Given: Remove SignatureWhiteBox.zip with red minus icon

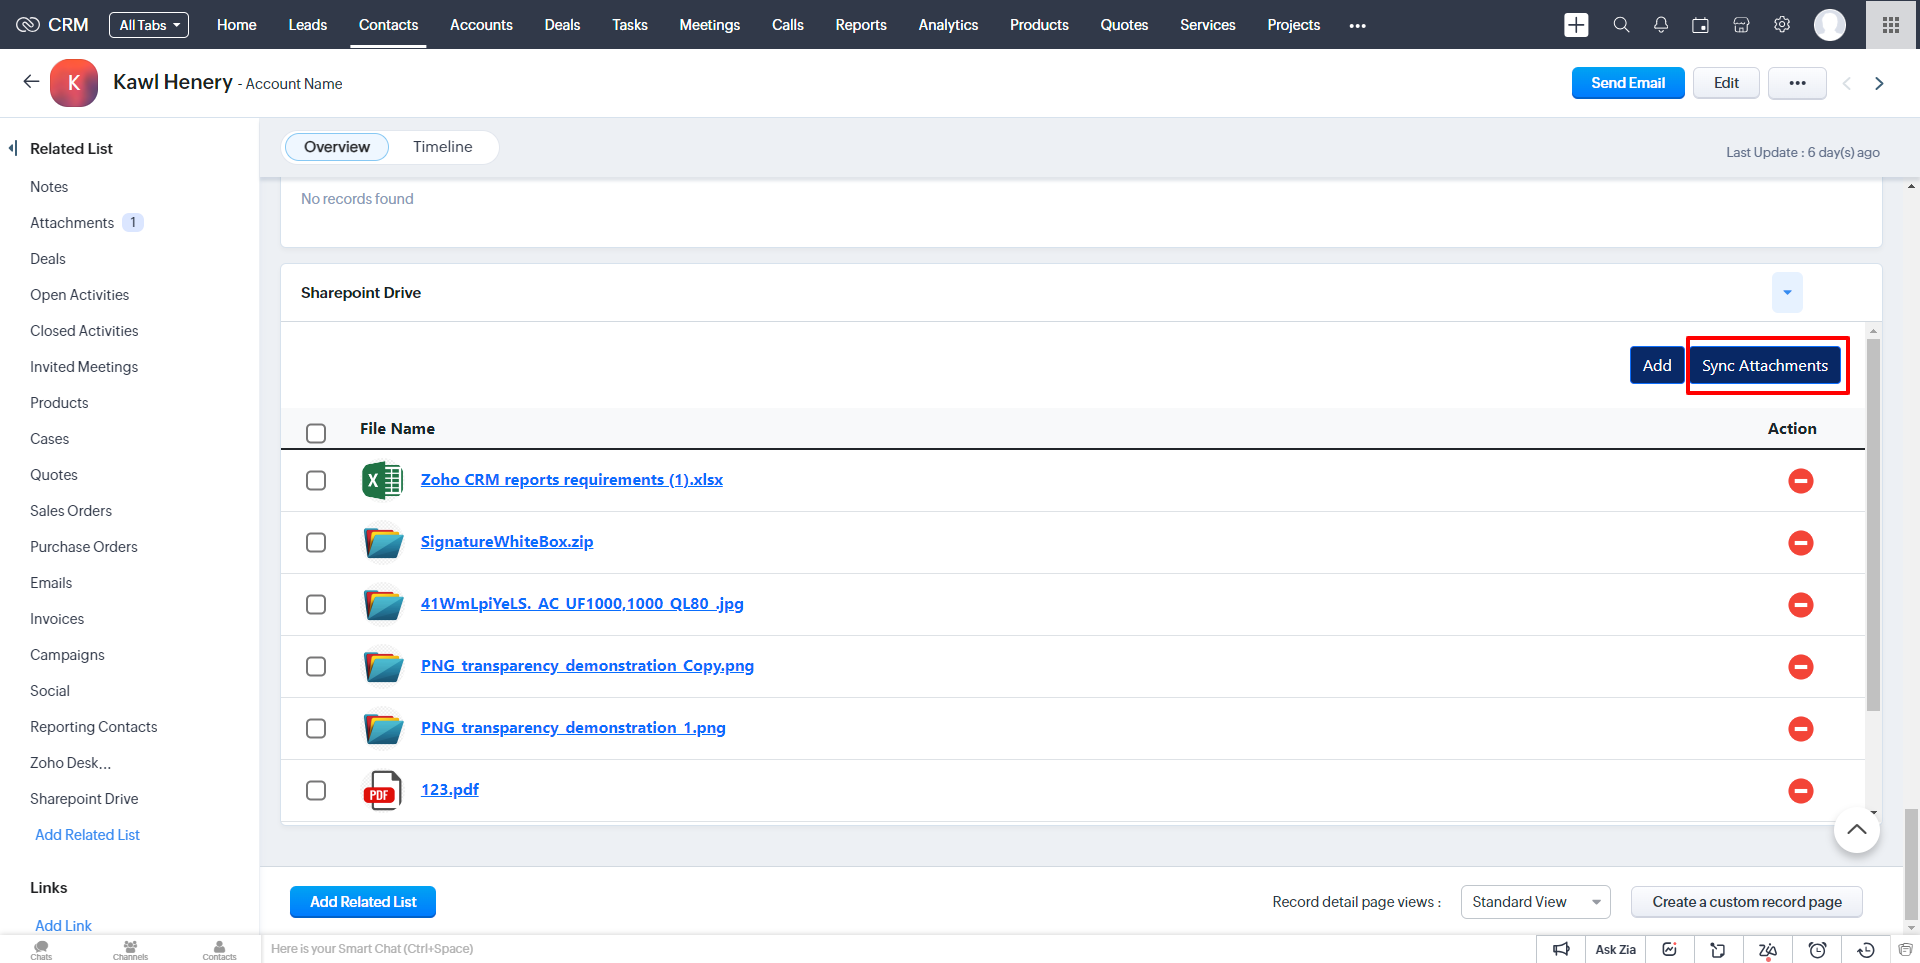Looking at the screenshot, I should [x=1801, y=543].
